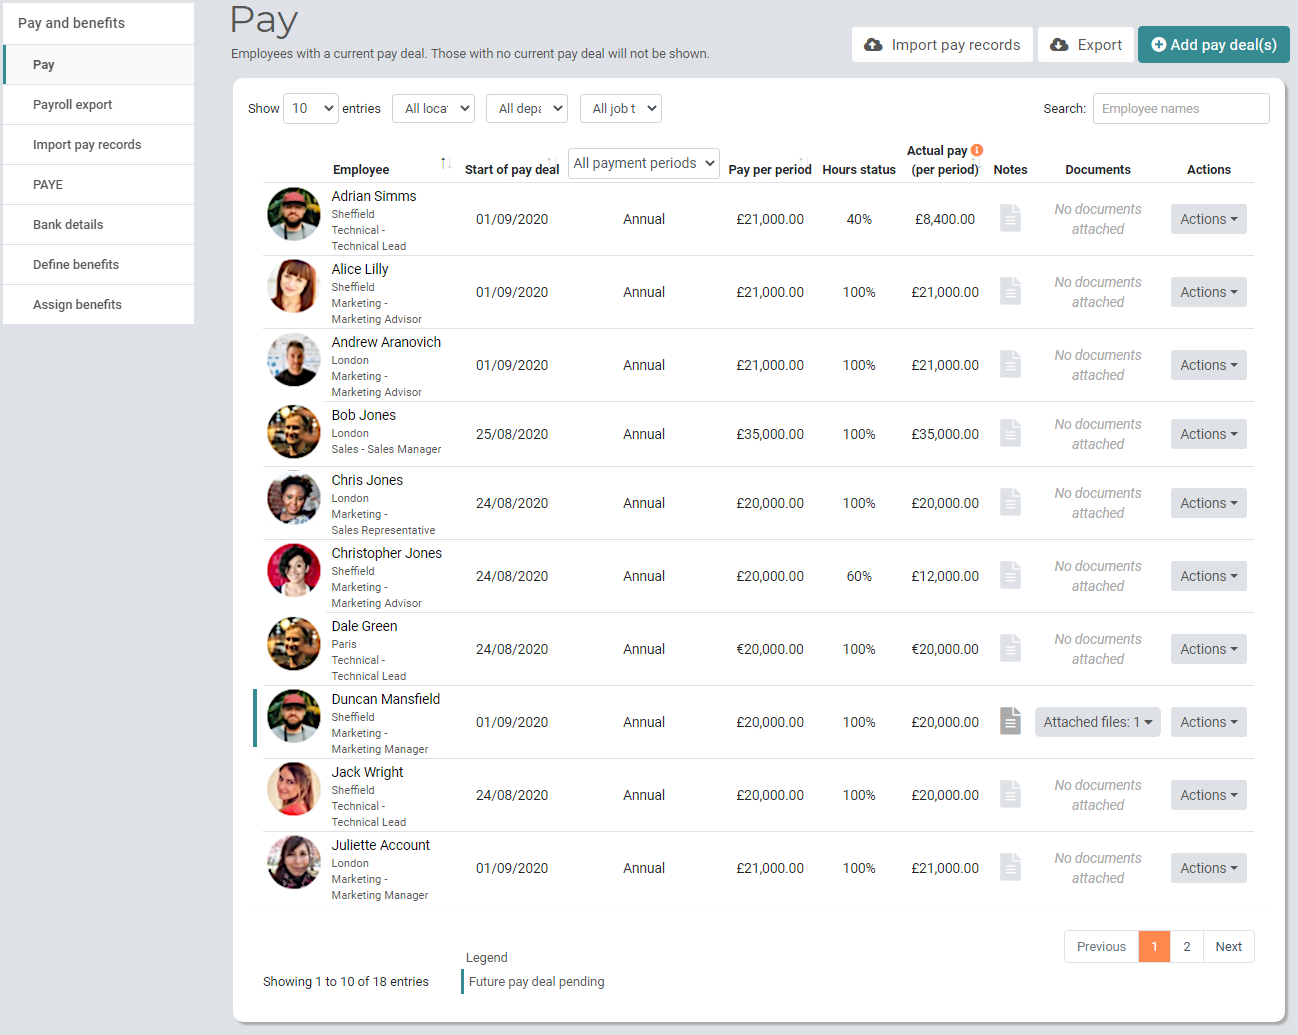Click Juliette Account's notes icon
The height and width of the screenshot is (1035, 1298).
tap(1010, 866)
